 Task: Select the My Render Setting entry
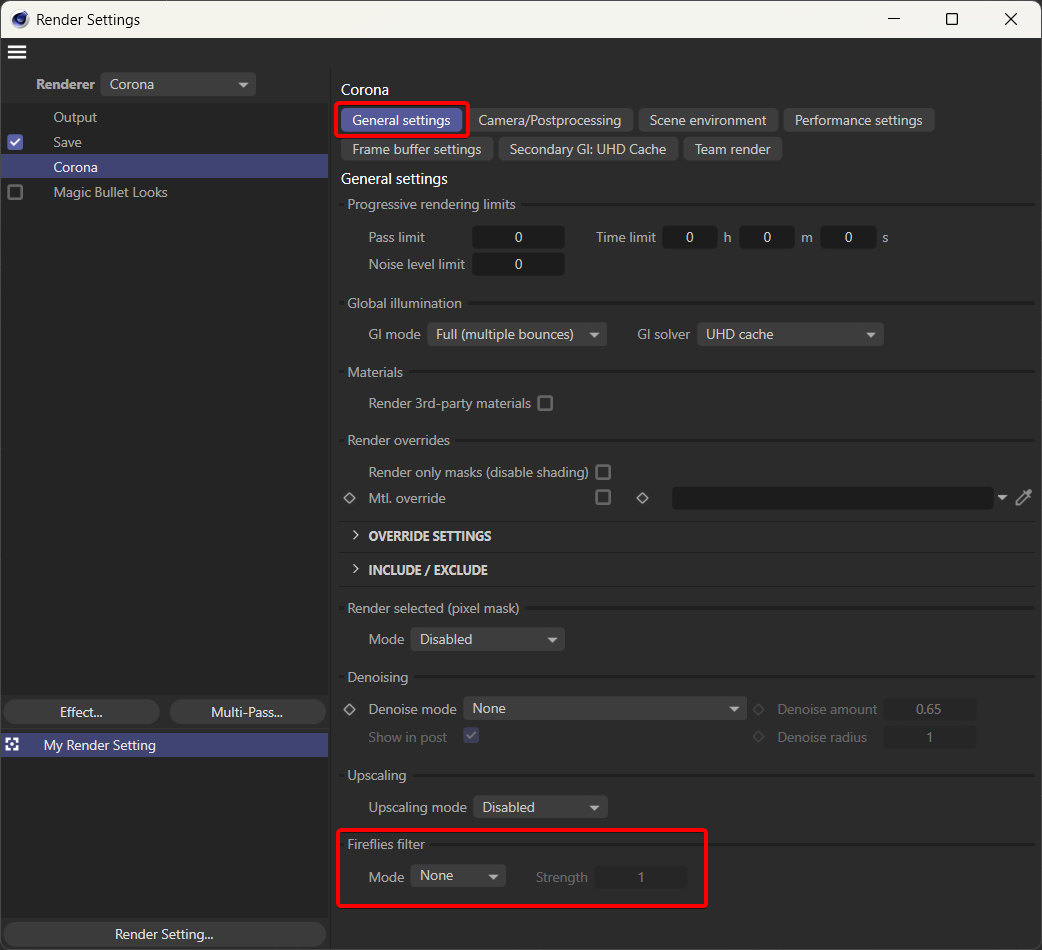(x=164, y=745)
